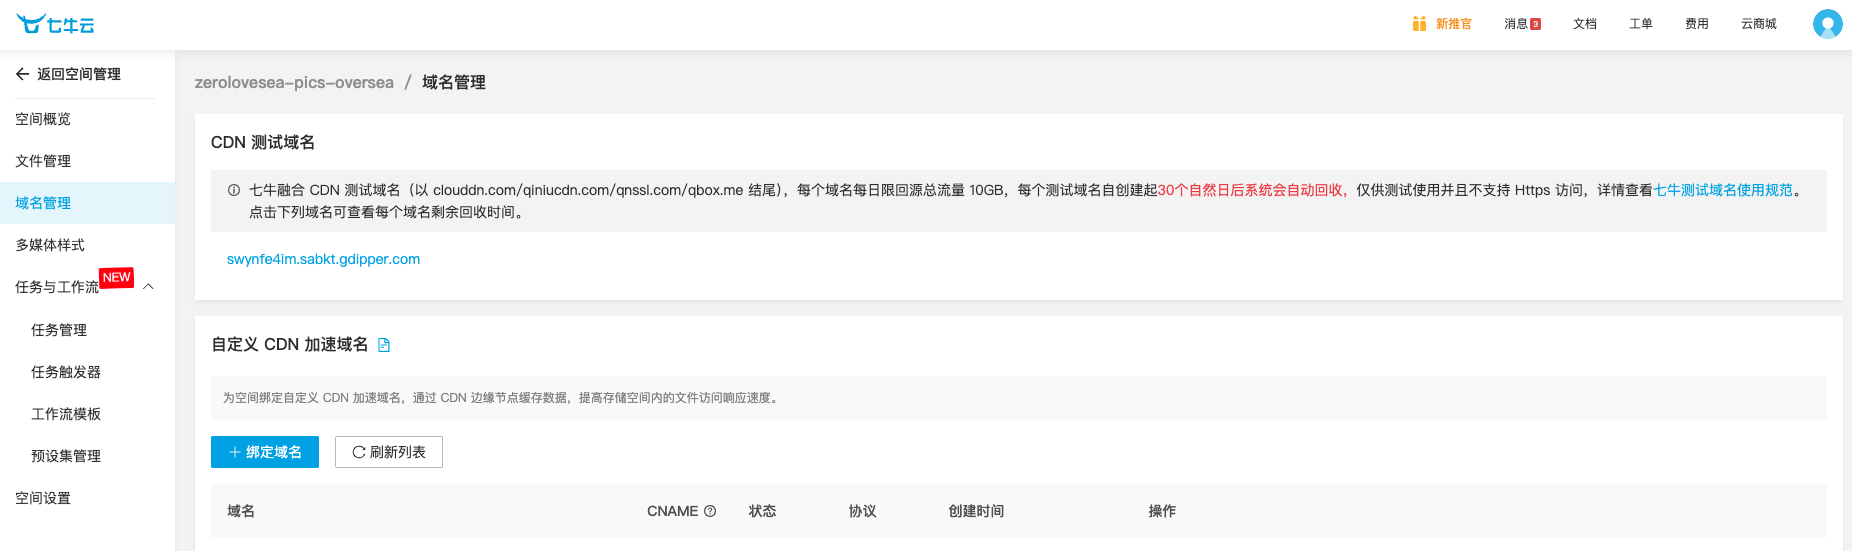Open document icon next to 自定义 CDN 加速域名
1852x551 pixels.
point(384,345)
